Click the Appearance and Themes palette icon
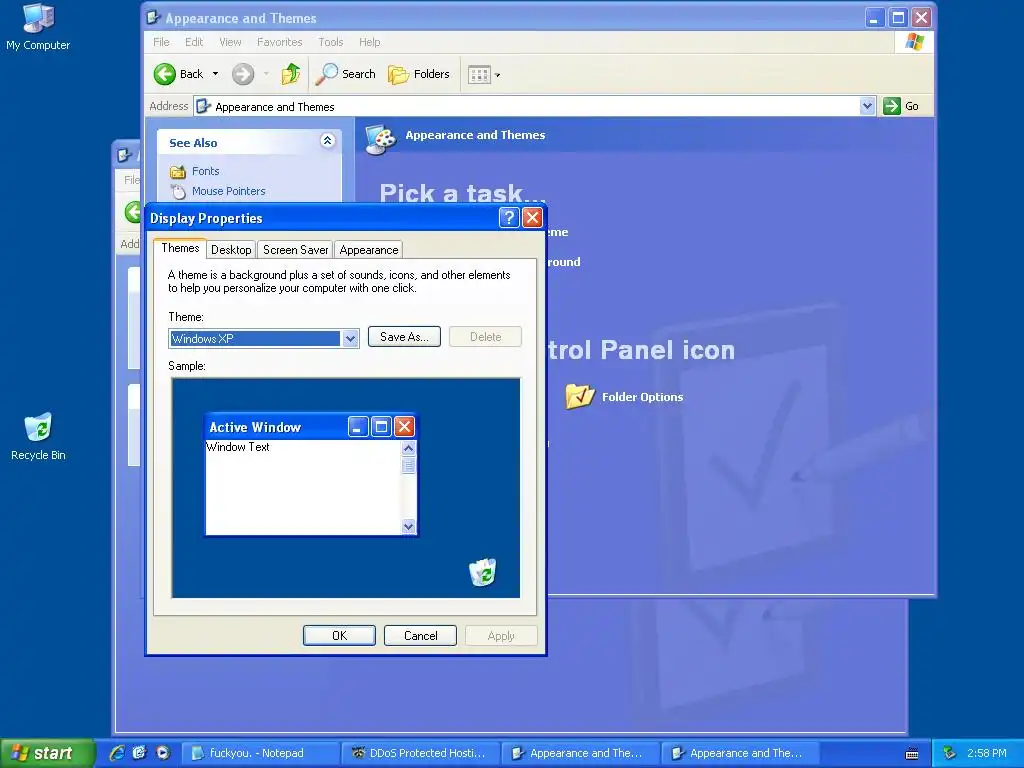 380,138
